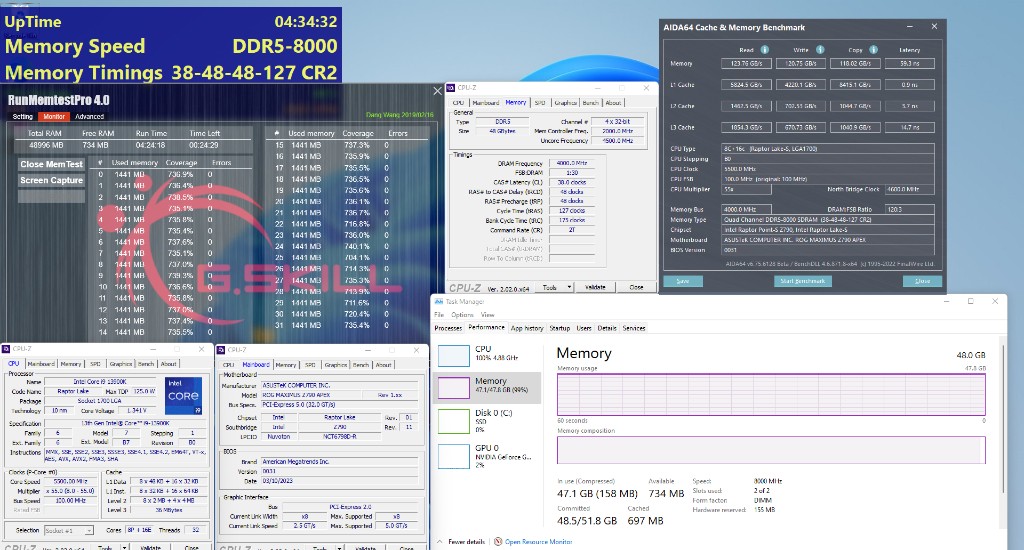Open the Graphics tab in the Intel Core i9 CPU-Z window
1024x550 pixels.
pyautogui.click(x=120, y=364)
